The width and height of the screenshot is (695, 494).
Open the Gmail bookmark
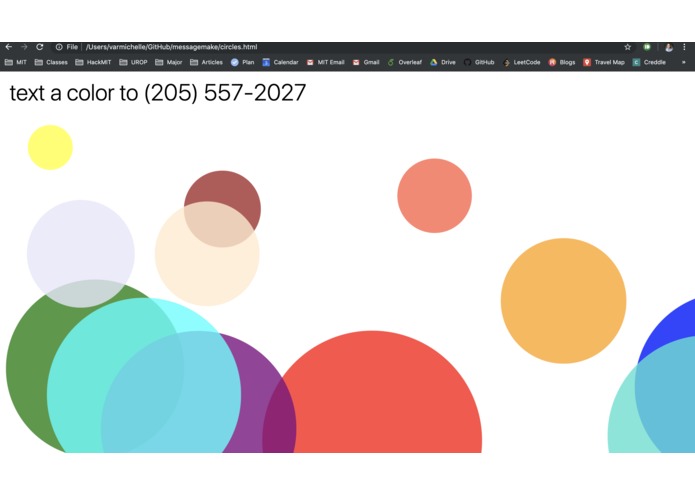(366, 62)
